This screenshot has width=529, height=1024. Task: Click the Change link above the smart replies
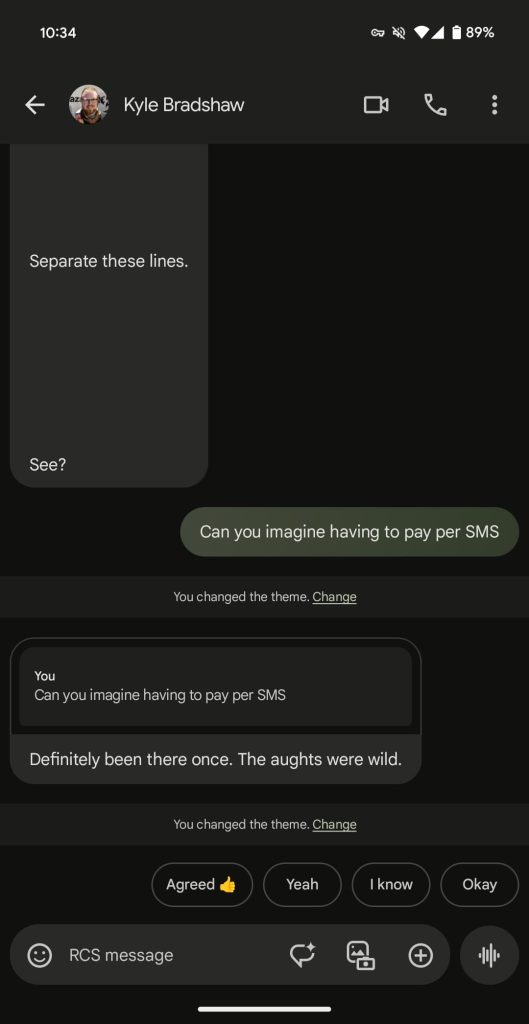pyautogui.click(x=334, y=824)
